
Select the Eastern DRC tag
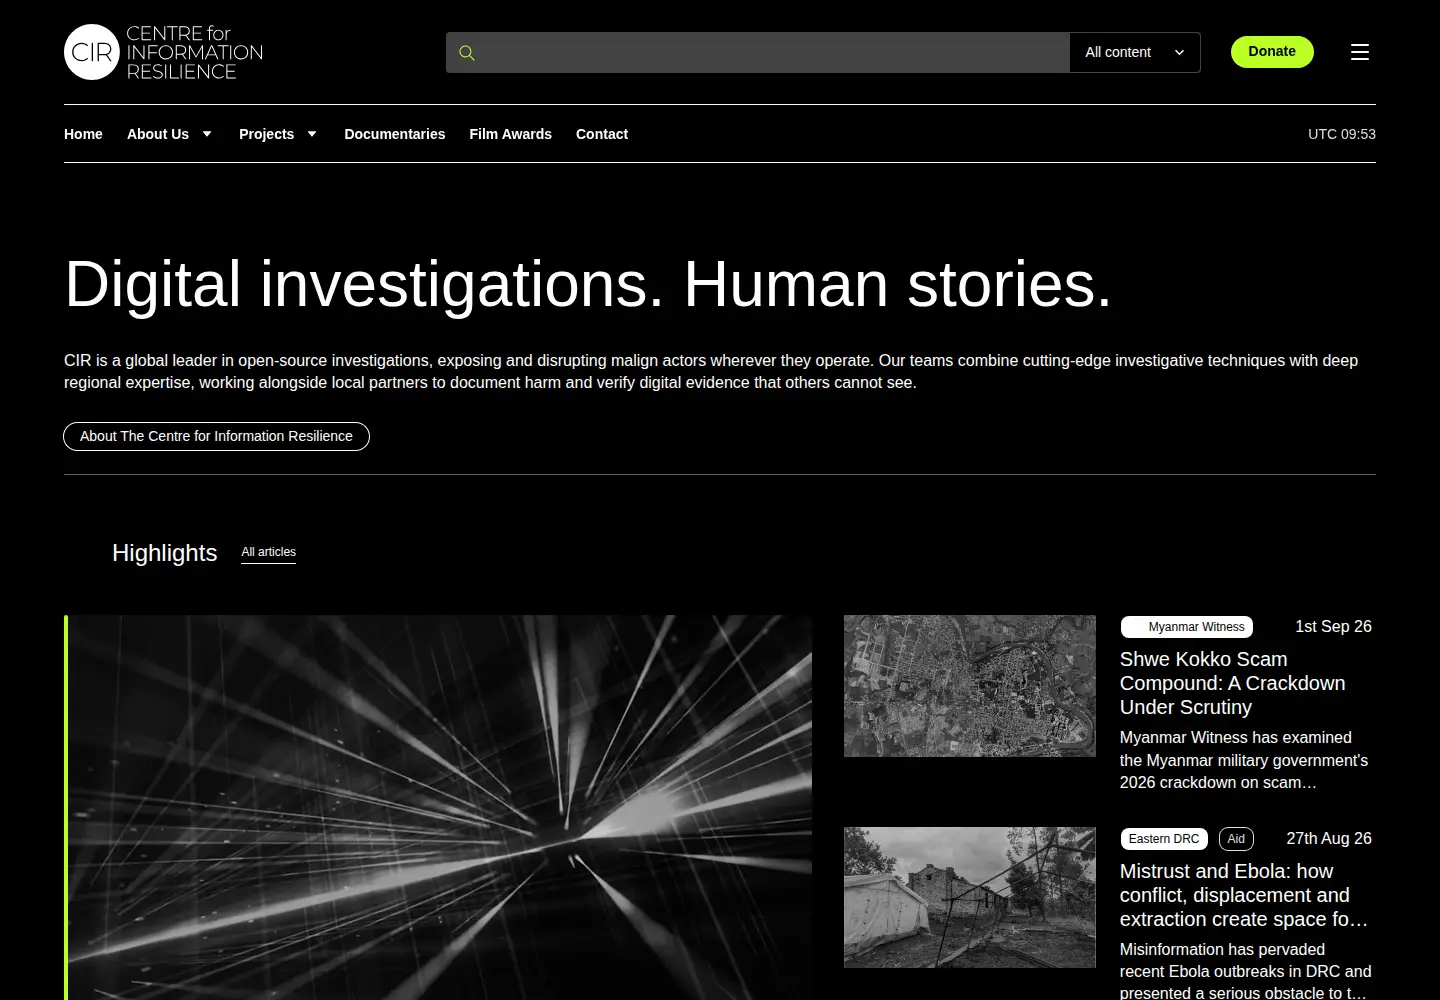[1164, 839]
